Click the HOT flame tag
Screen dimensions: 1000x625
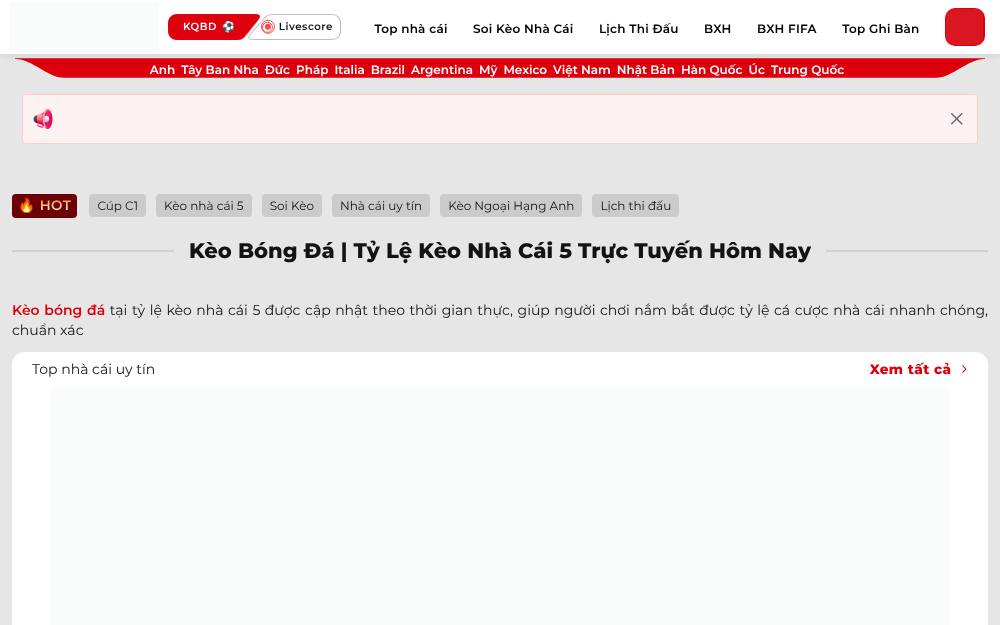pyautogui.click(x=45, y=205)
